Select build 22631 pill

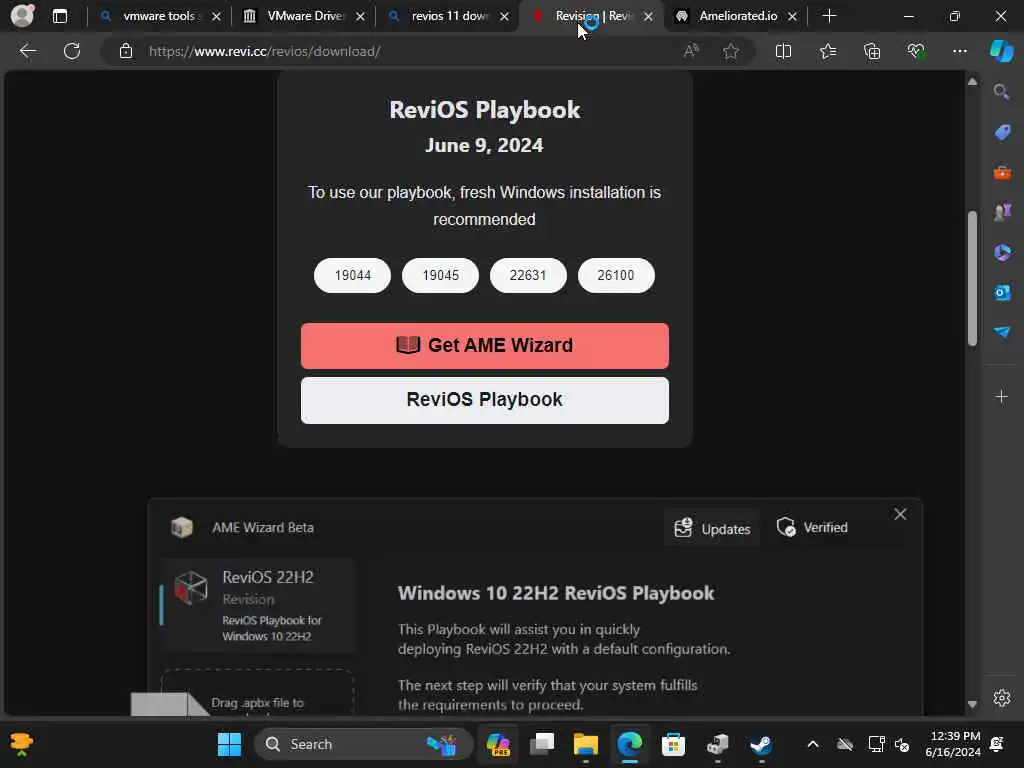tap(528, 276)
